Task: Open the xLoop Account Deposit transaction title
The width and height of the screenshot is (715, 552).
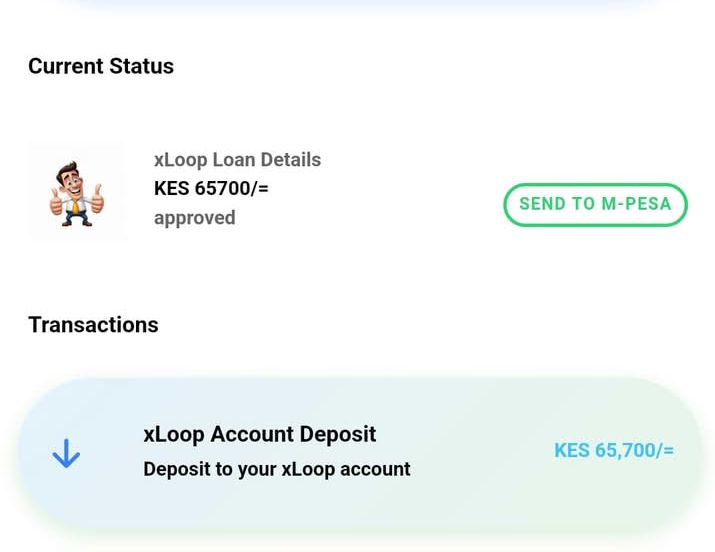Action: [x=259, y=434]
